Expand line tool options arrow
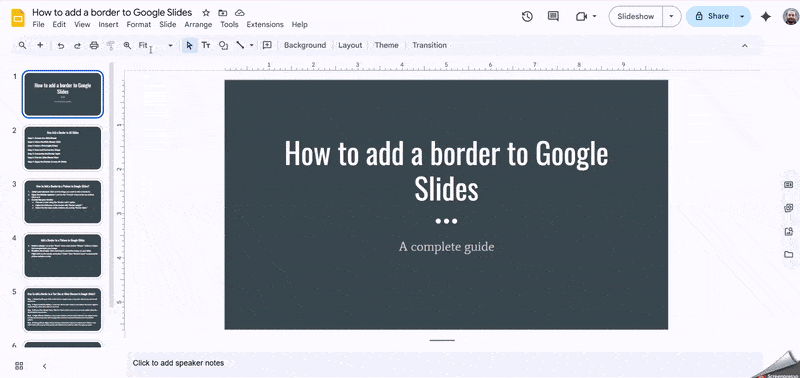 (252, 45)
